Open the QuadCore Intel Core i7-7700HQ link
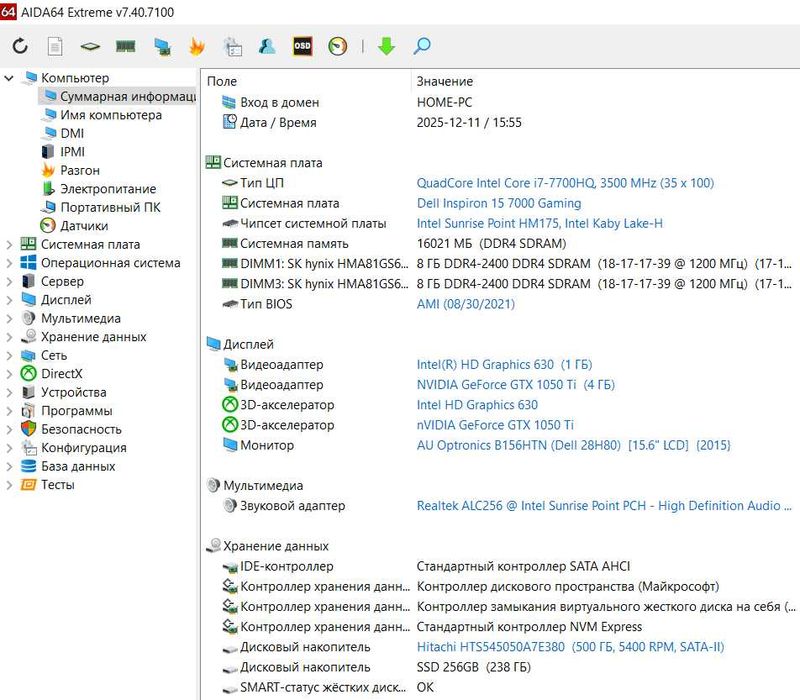Image resolution: width=800 pixels, height=700 pixels. tap(565, 183)
